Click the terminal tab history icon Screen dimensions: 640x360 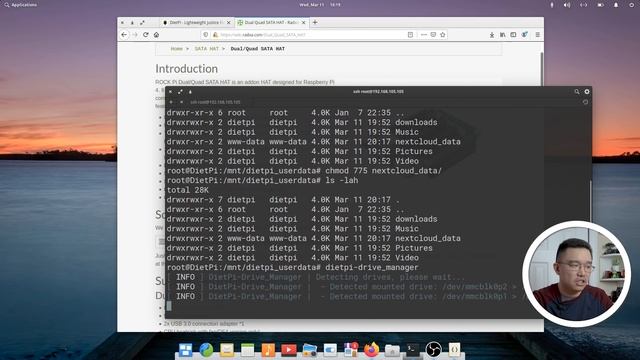[585, 102]
